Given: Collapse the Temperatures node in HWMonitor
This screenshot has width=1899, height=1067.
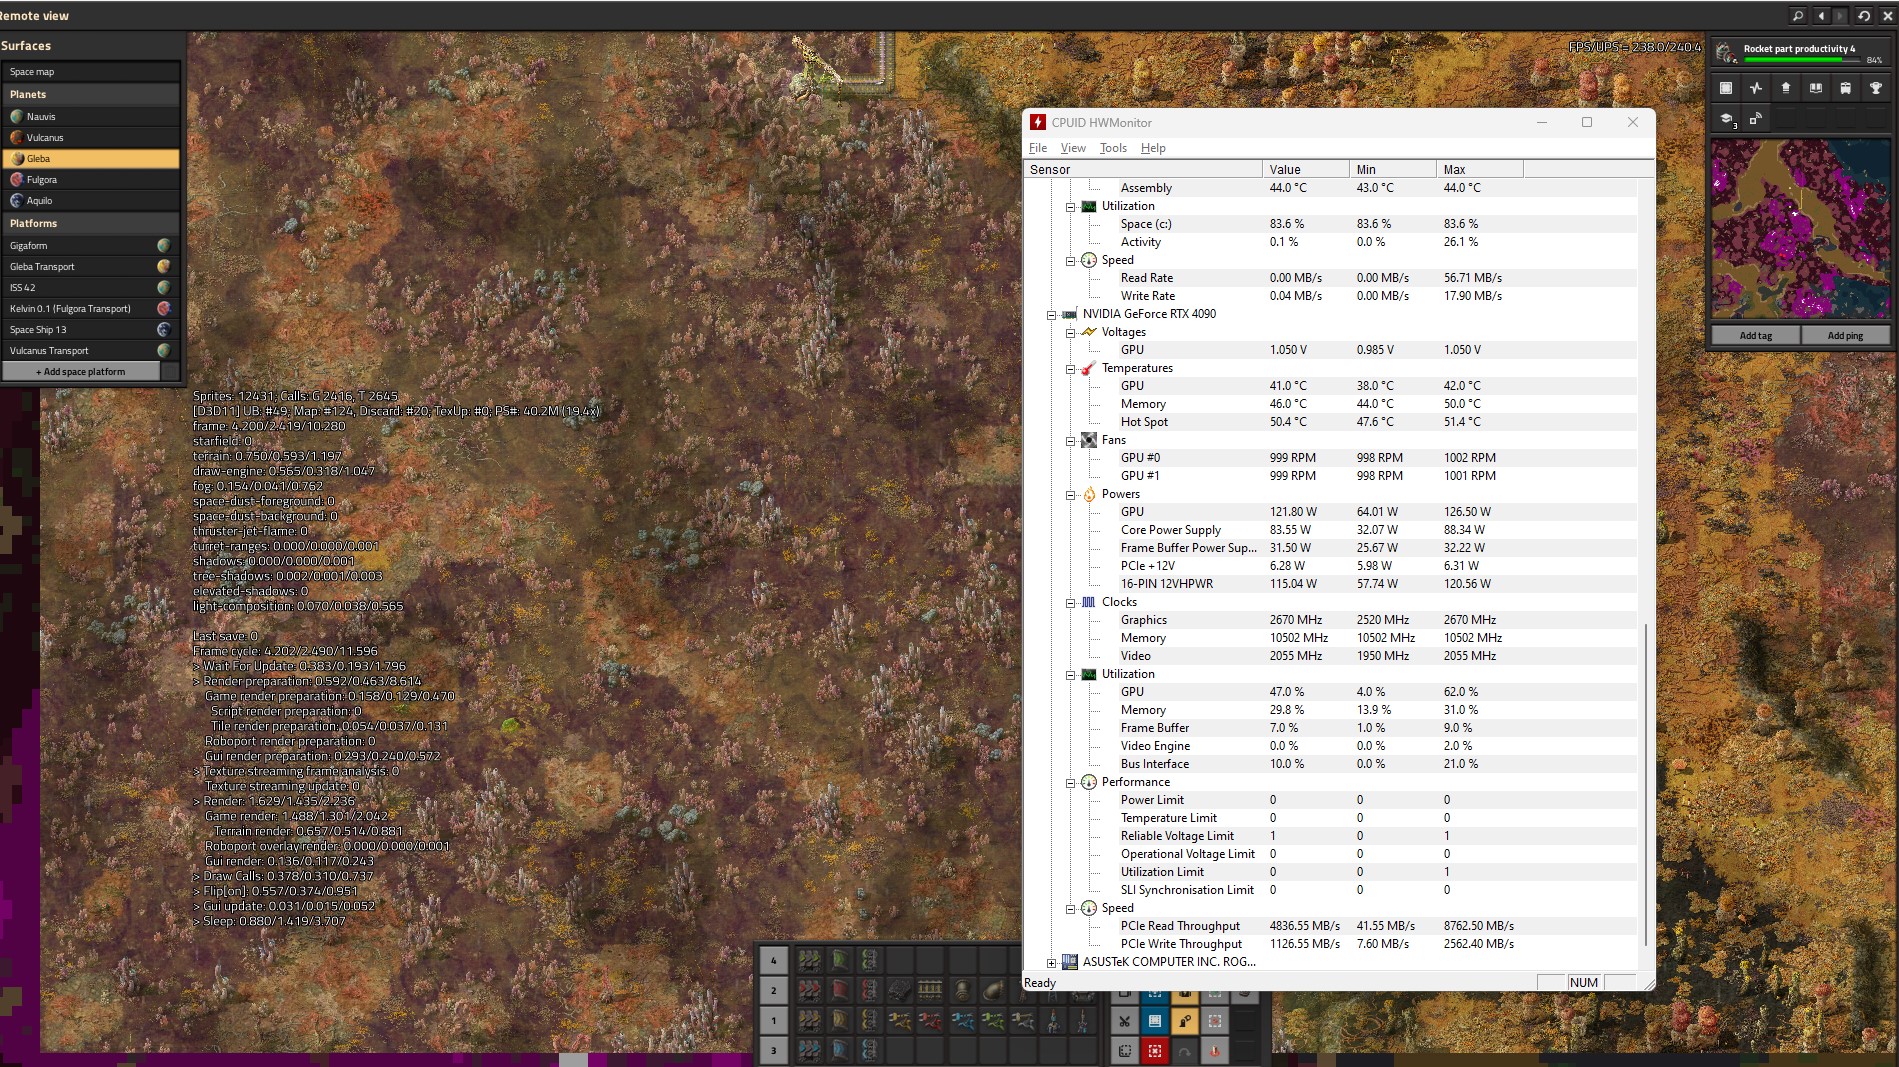Looking at the screenshot, I should (x=1070, y=369).
